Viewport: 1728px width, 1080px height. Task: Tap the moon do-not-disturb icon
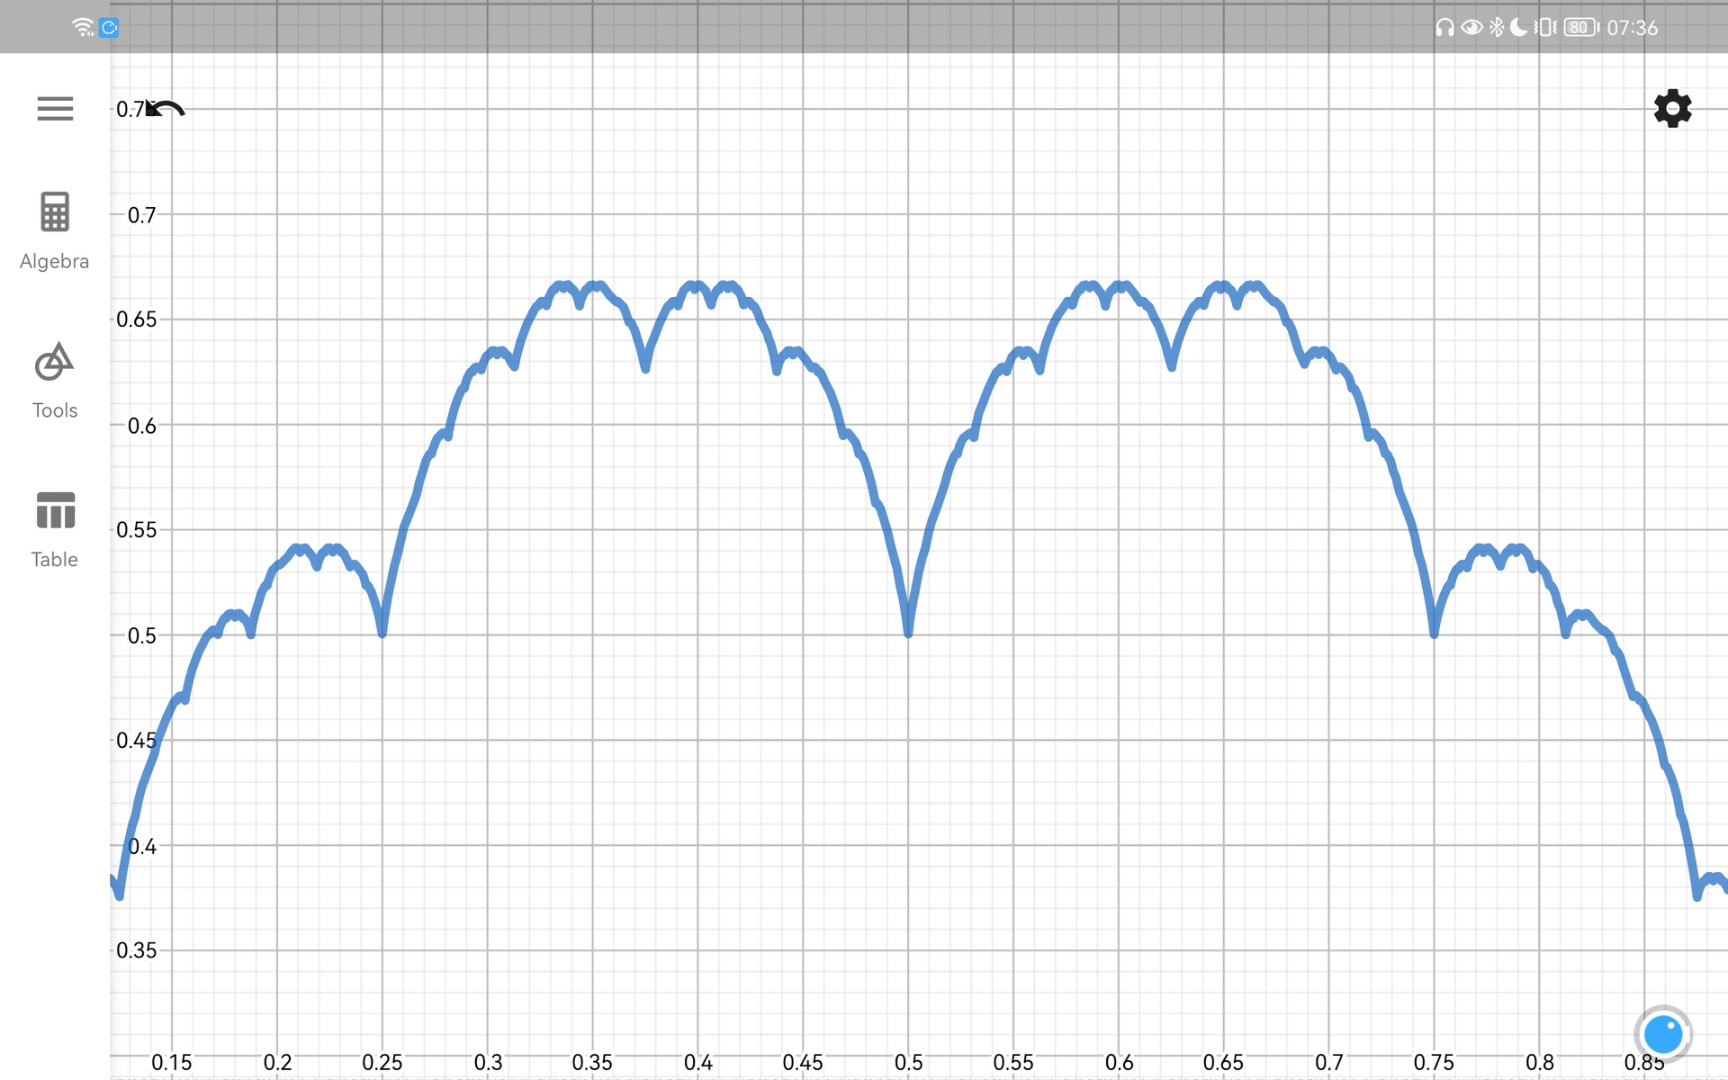(x=1519, y=27)
